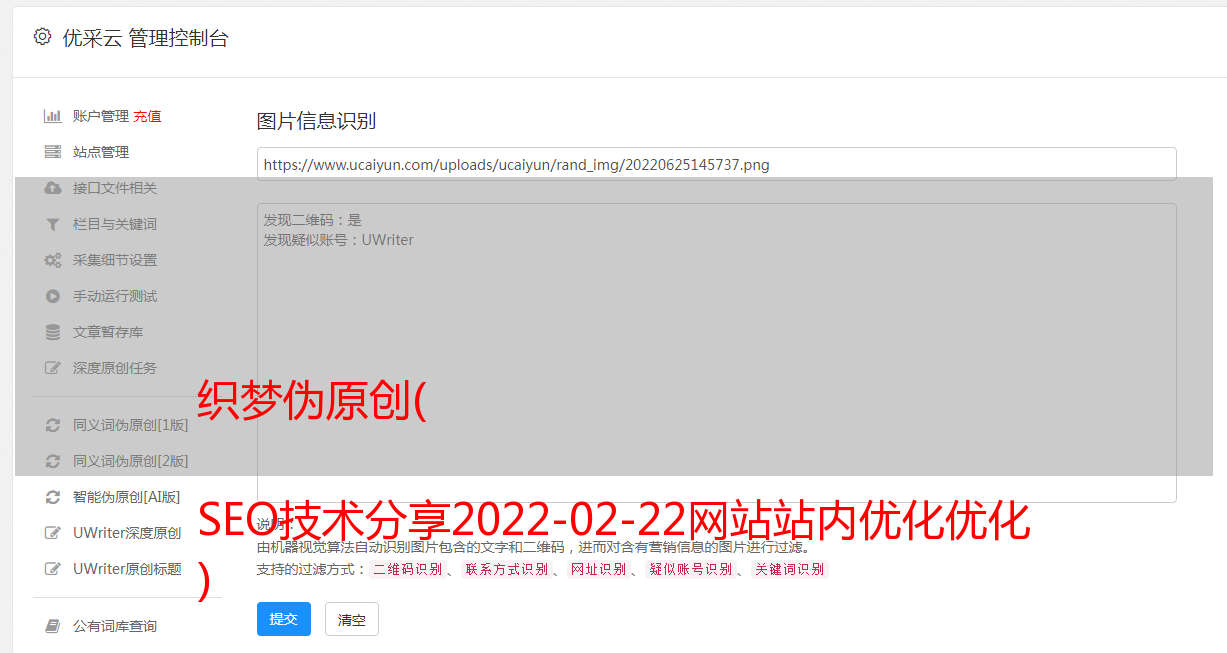Click the cloud upload icon next to 接口文件相关
Image resolution: width=1227 pixels, height=653 pixels.
[53, 188]
